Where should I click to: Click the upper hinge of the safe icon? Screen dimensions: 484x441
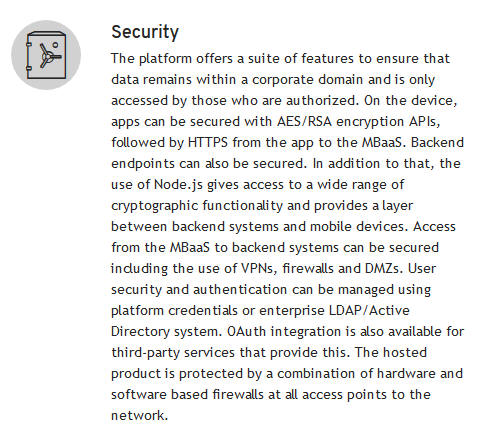(x=29, y=44)
